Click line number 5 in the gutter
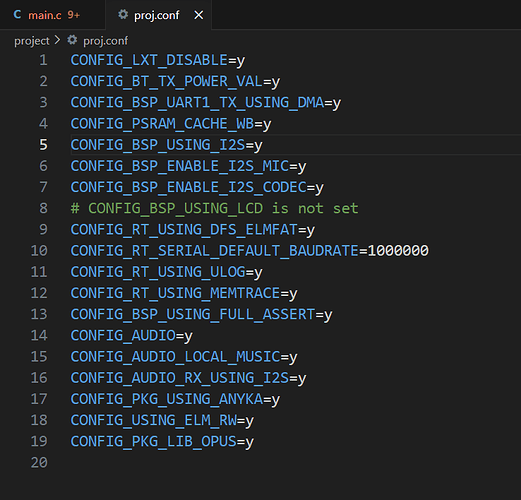 click(43, 145)
